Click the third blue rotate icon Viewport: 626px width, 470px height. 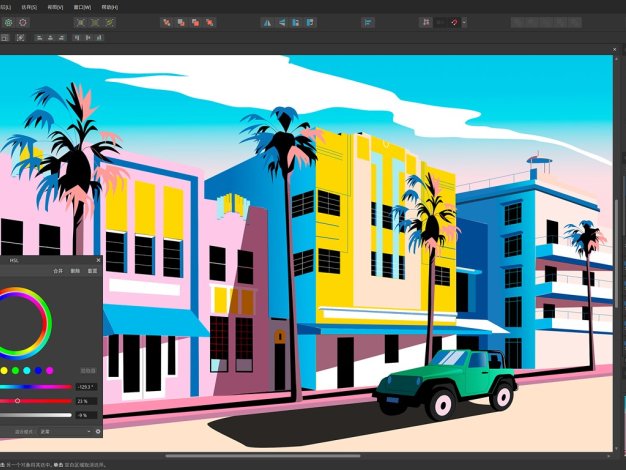point(296,23)
